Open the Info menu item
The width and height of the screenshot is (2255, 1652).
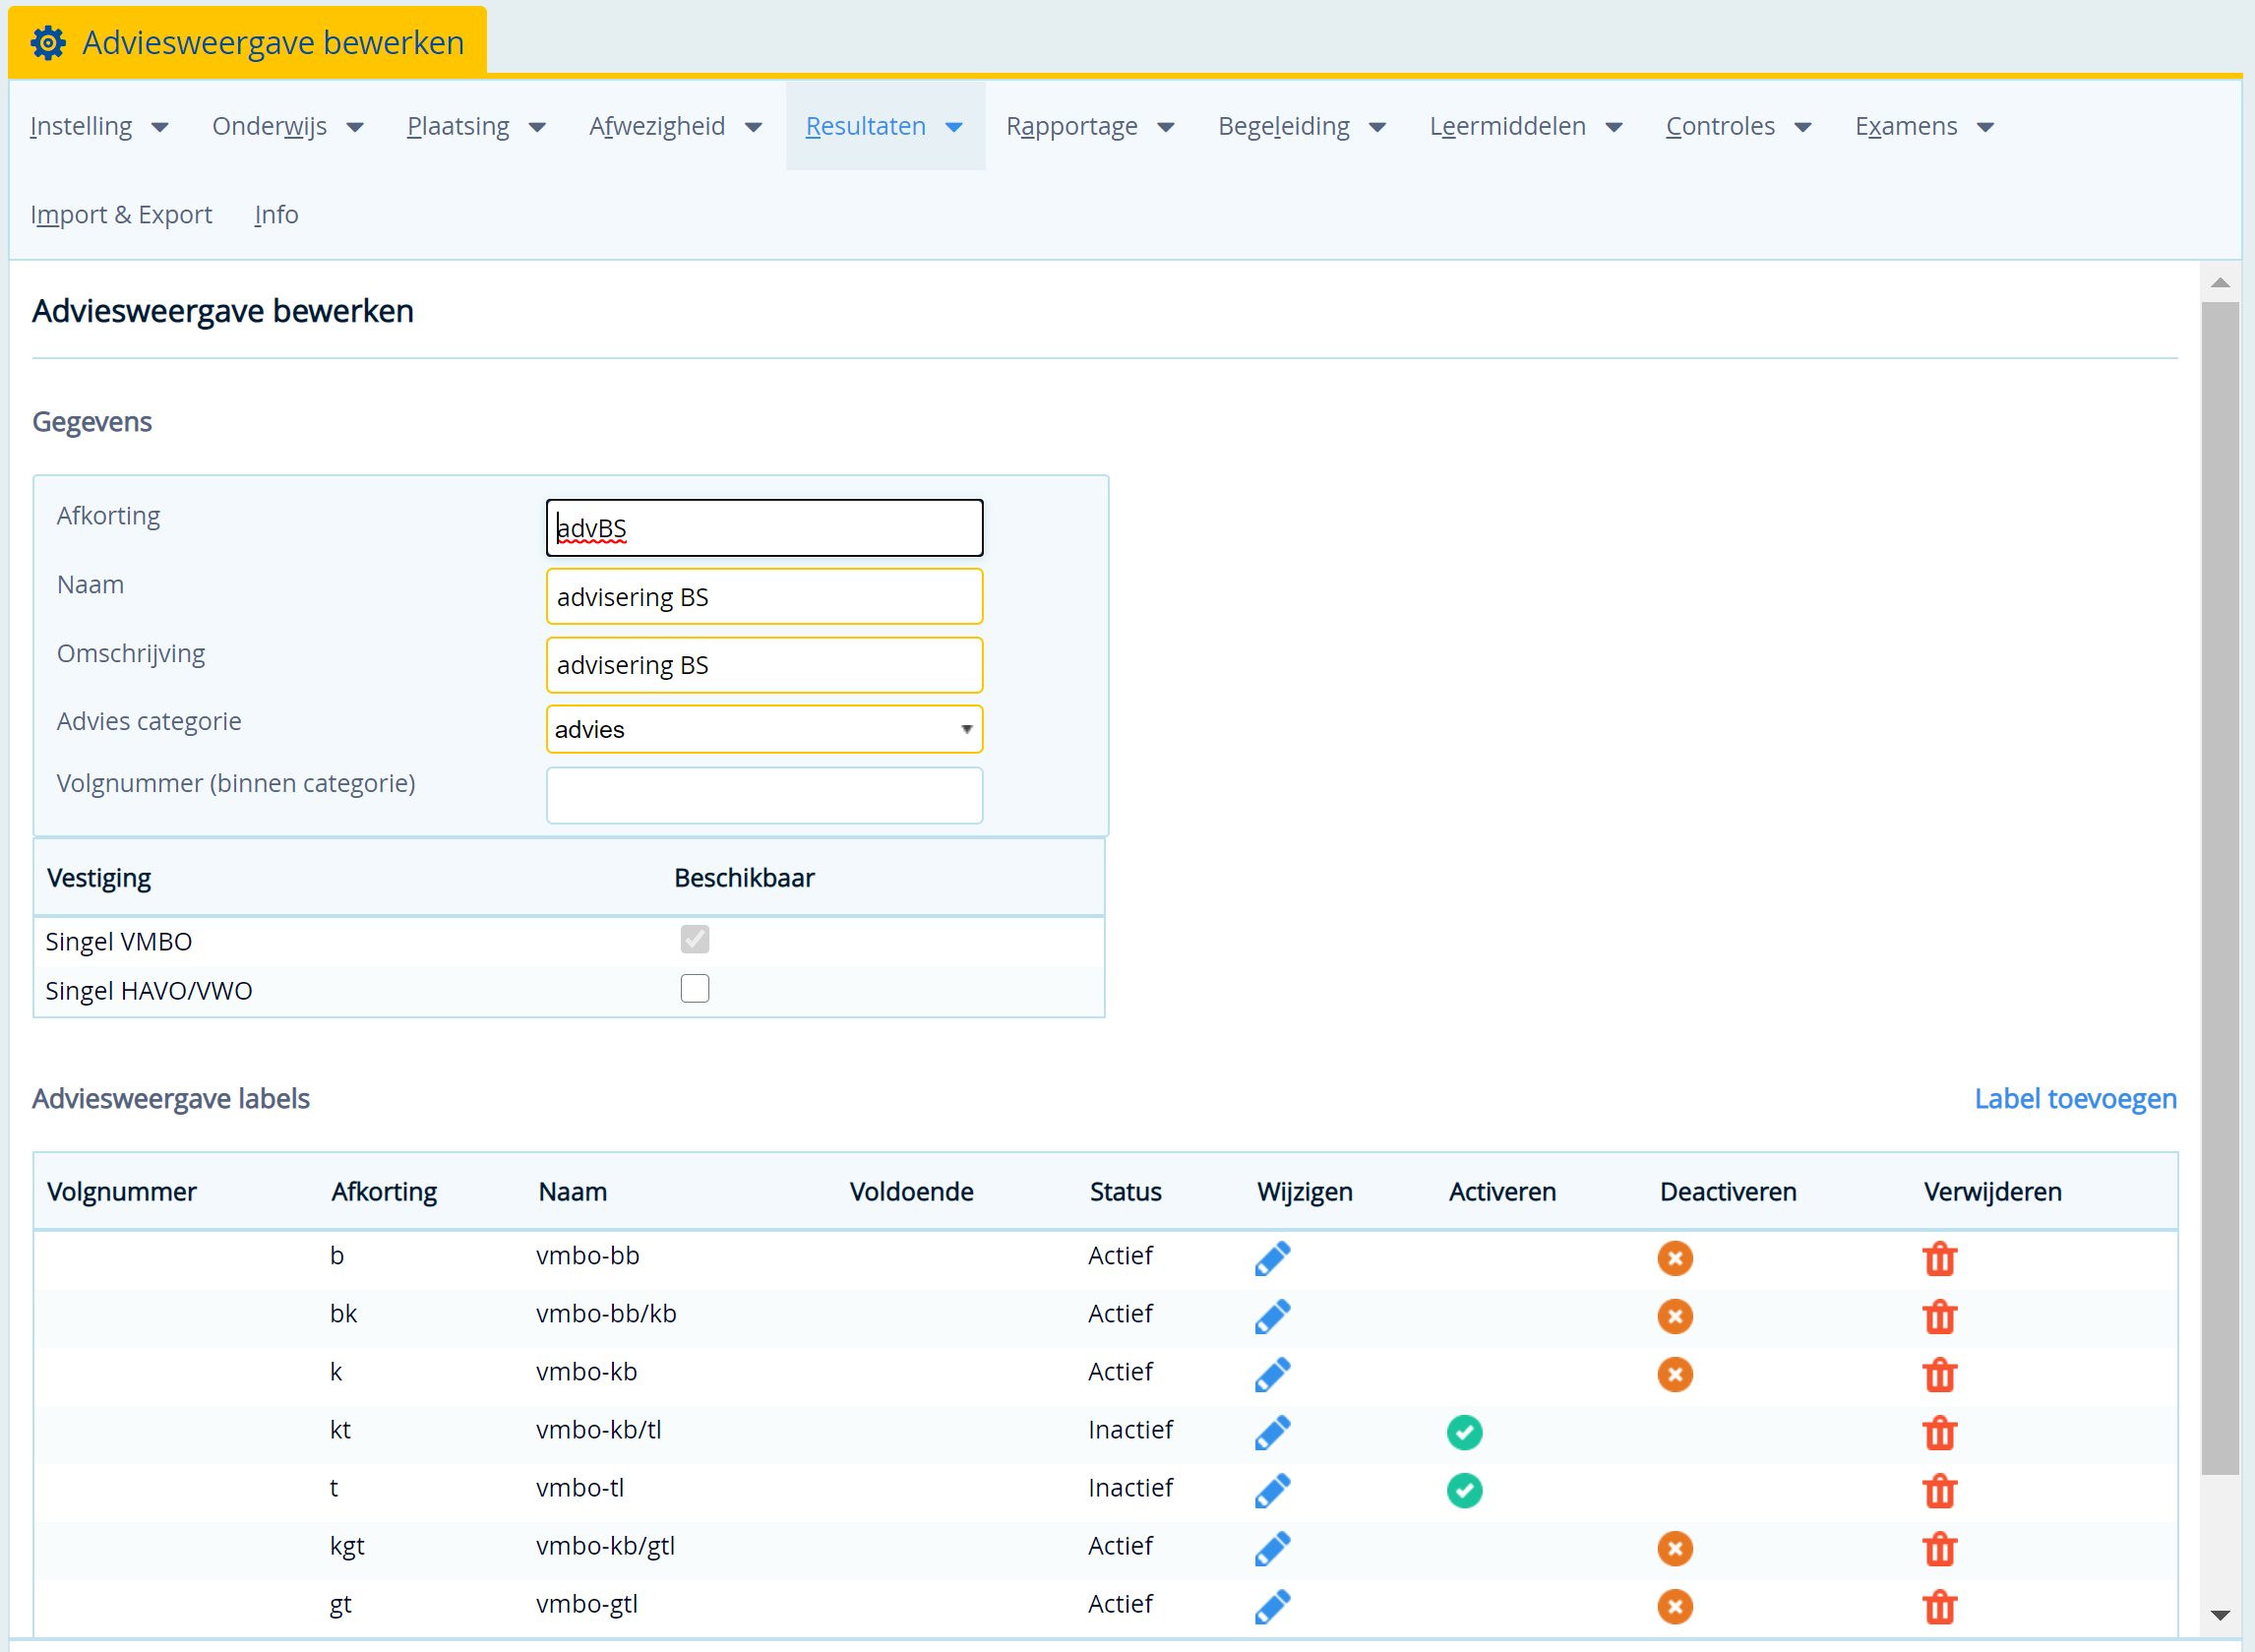click(276, 214)
